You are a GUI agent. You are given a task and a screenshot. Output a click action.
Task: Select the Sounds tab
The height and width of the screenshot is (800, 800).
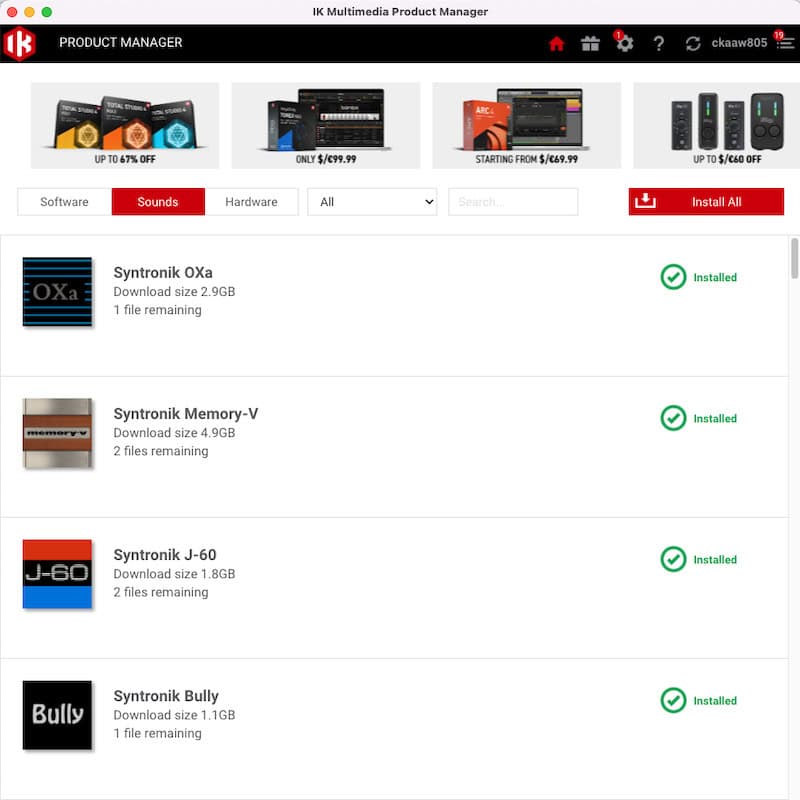158,202
